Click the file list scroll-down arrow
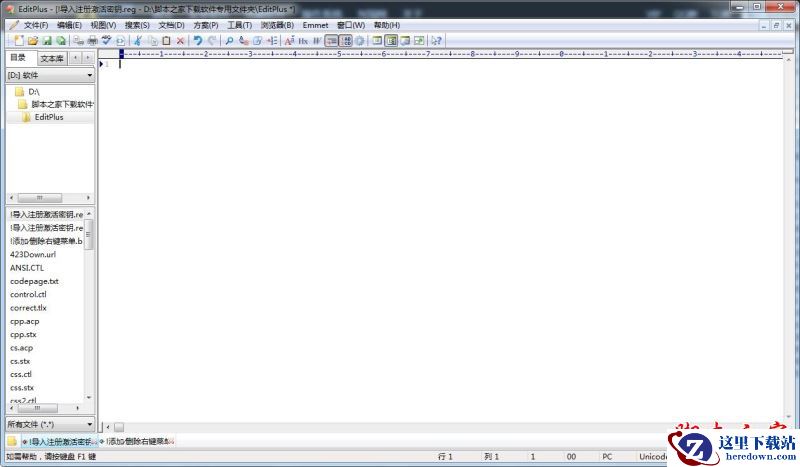800x467 pixels. (x=89, y=397)
